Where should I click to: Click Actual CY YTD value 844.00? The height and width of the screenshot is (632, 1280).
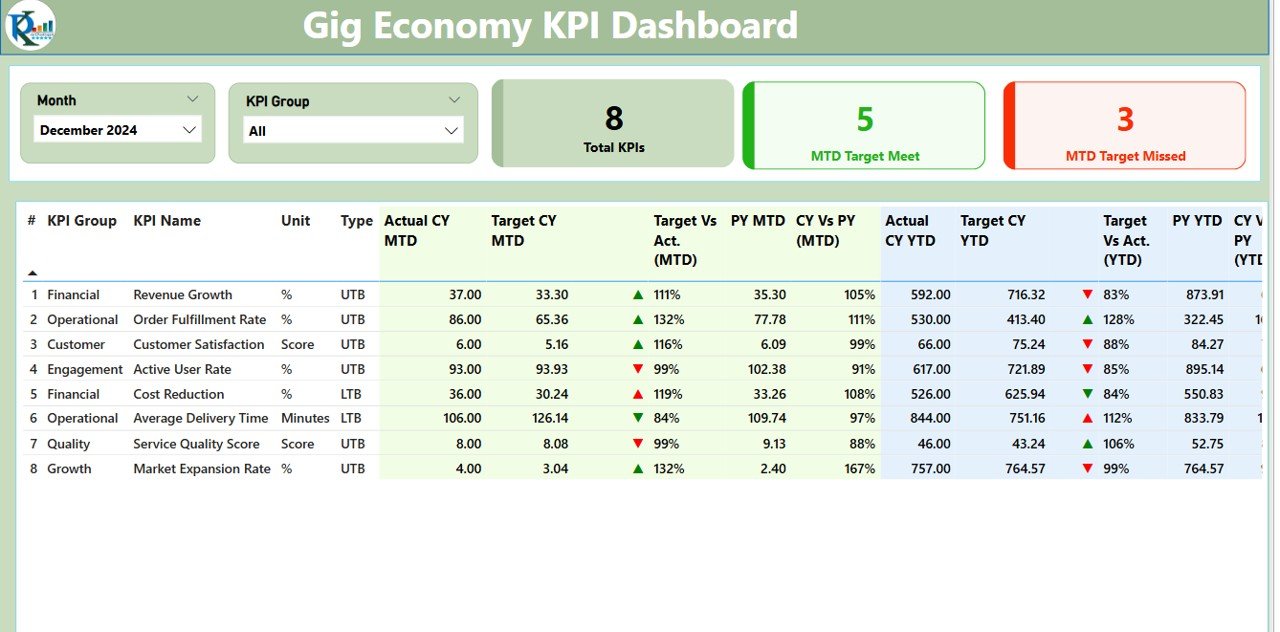coord(930,418)
